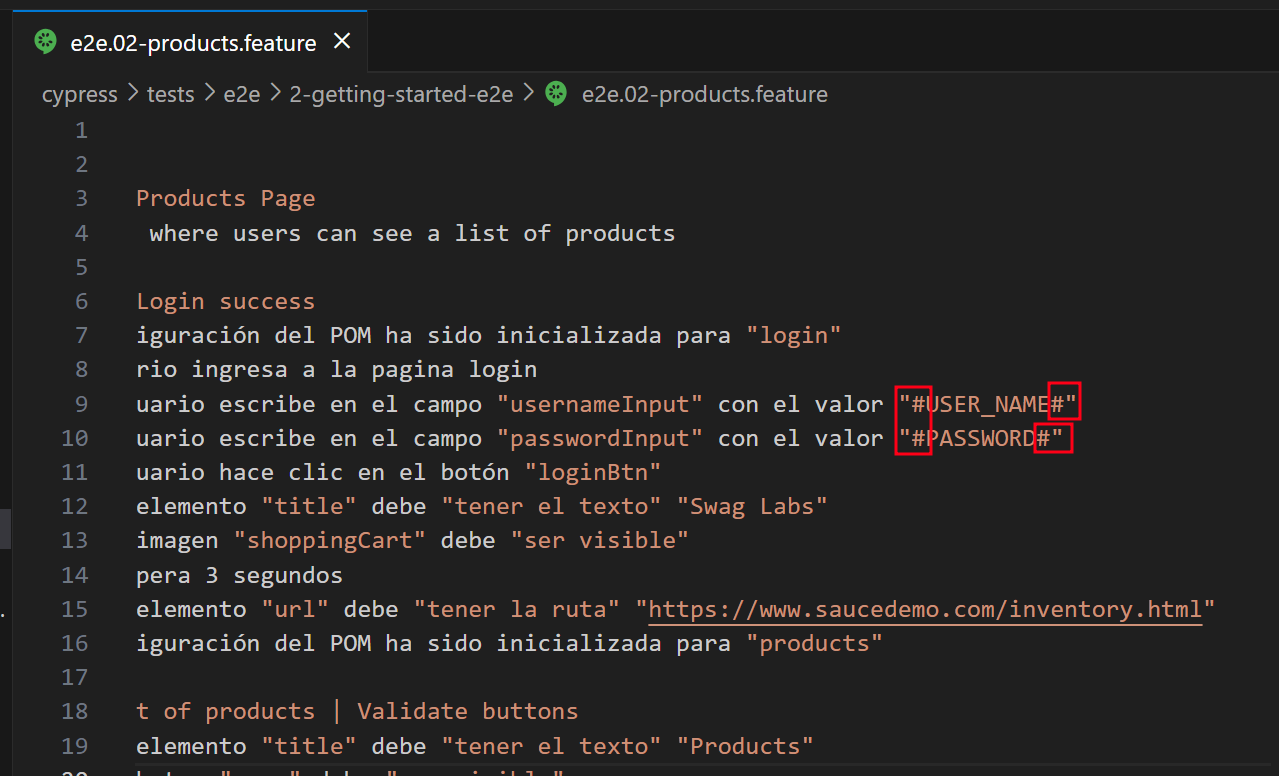
Task: Expand the e2e breadcrumb folder
Action: point(241,95)
